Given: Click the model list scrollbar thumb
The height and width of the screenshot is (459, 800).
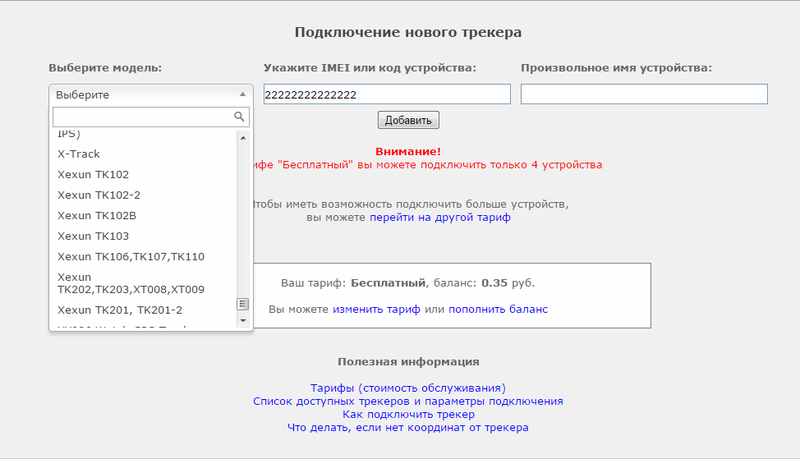Looking at the screenshot, I should click(241, 304).
